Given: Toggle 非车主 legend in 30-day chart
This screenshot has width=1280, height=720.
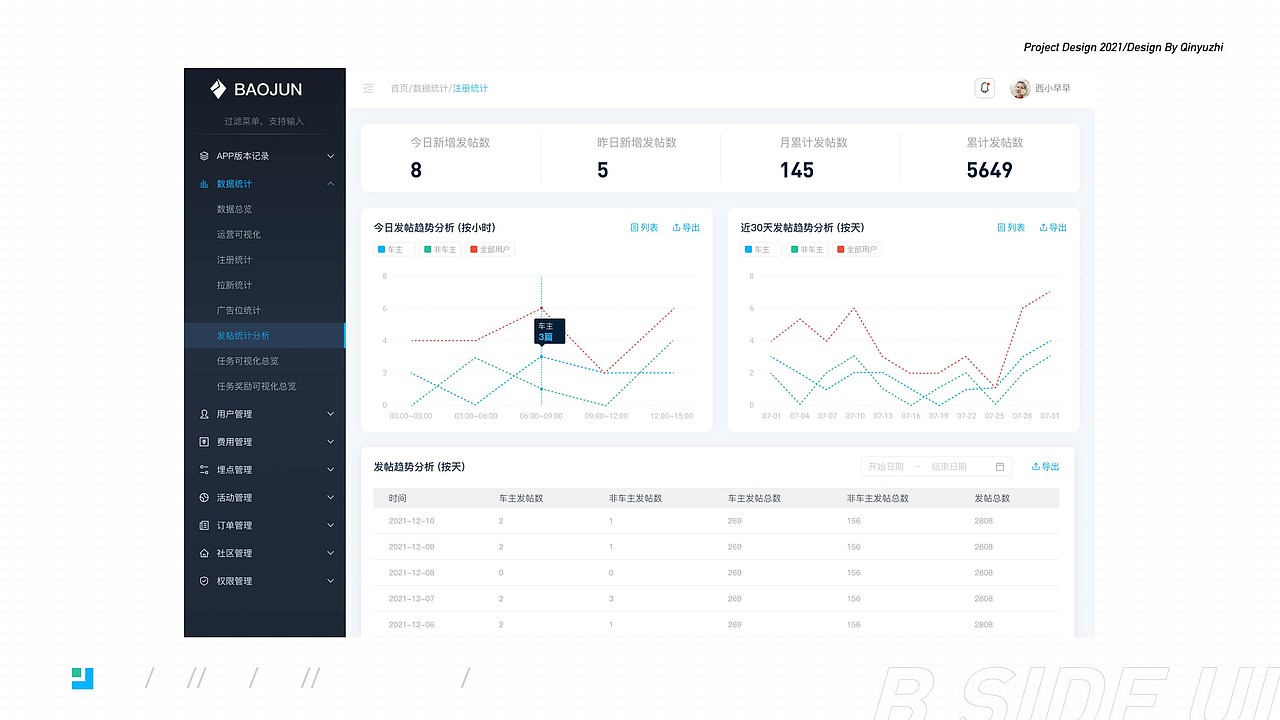Looking at the screenshot, I should point(807,249).
